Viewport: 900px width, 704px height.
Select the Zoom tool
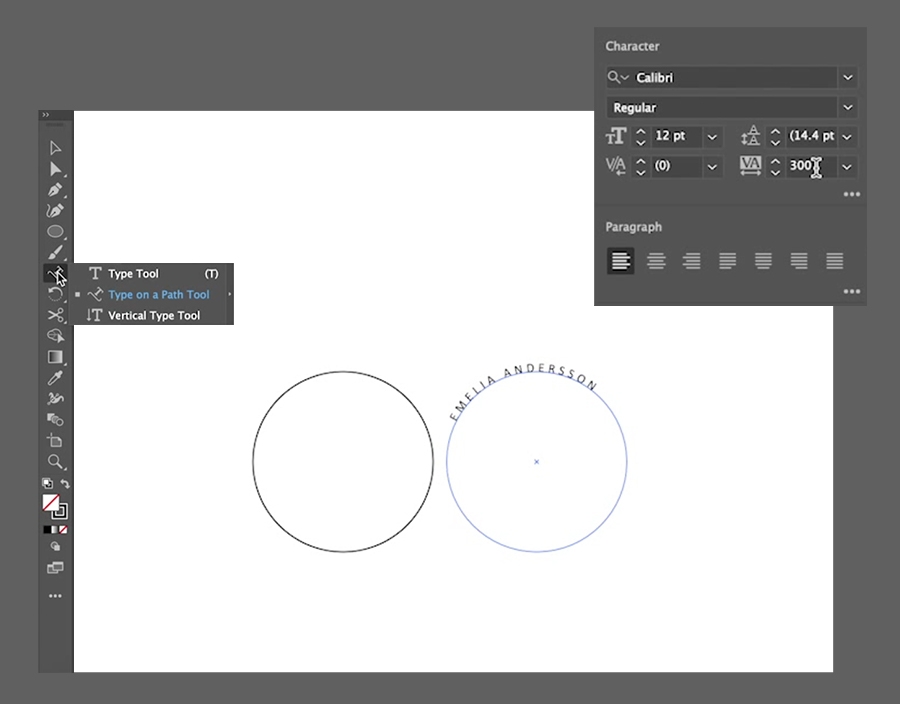click(x=55, y=461)
